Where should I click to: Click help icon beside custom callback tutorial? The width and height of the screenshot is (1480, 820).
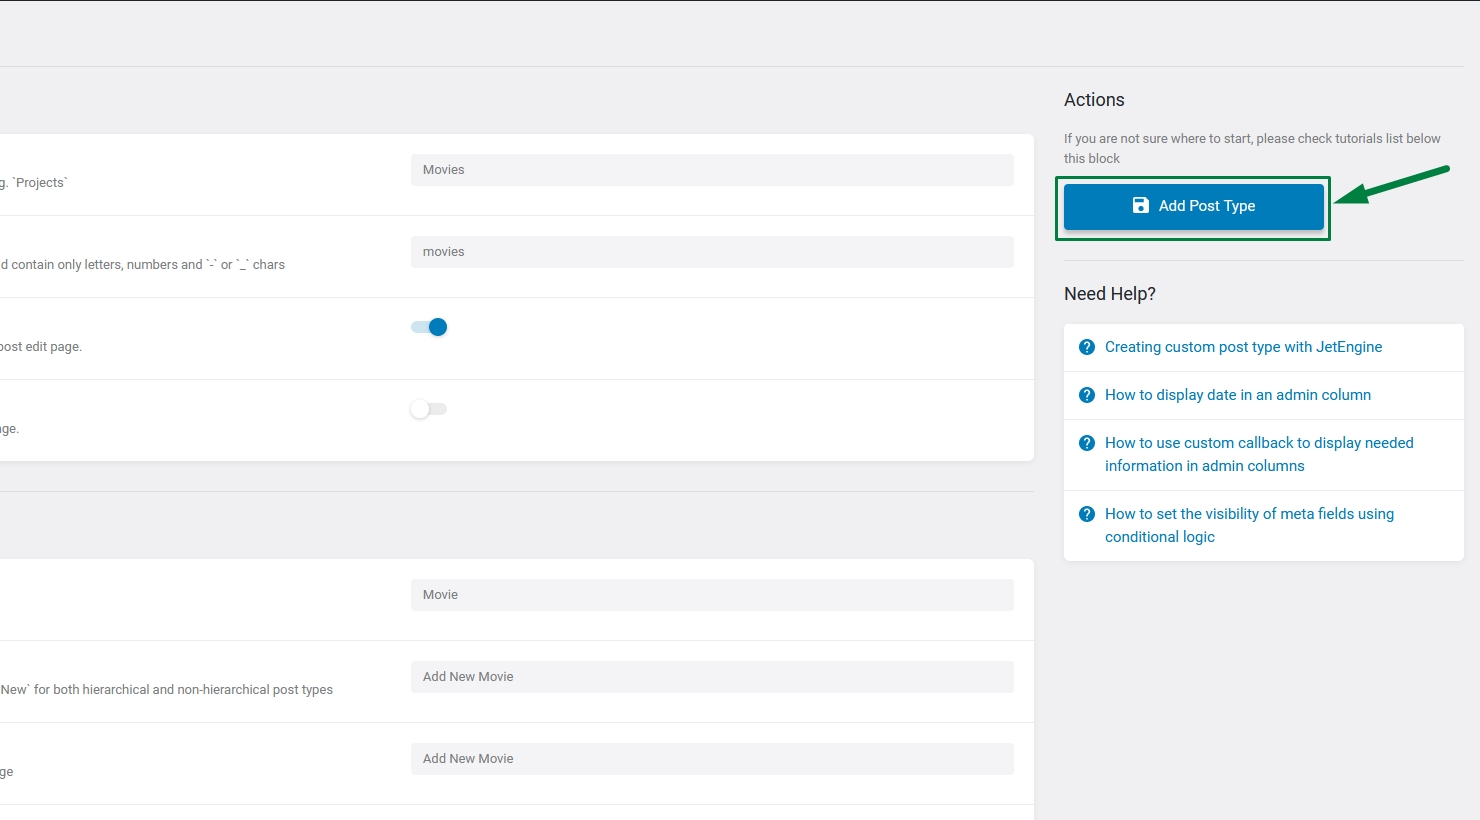(1087, 443)
